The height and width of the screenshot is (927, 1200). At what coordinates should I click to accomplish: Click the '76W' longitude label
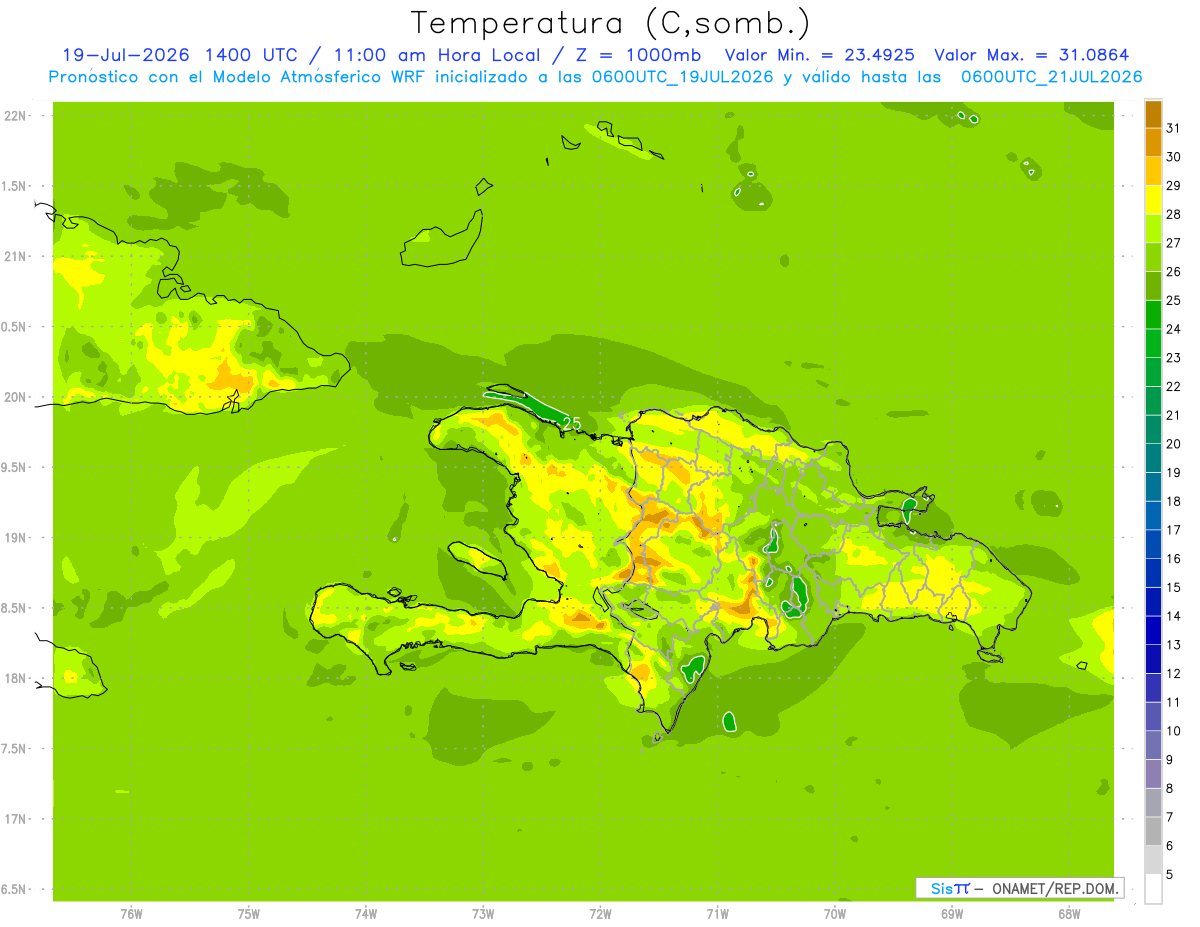[131, 914]
